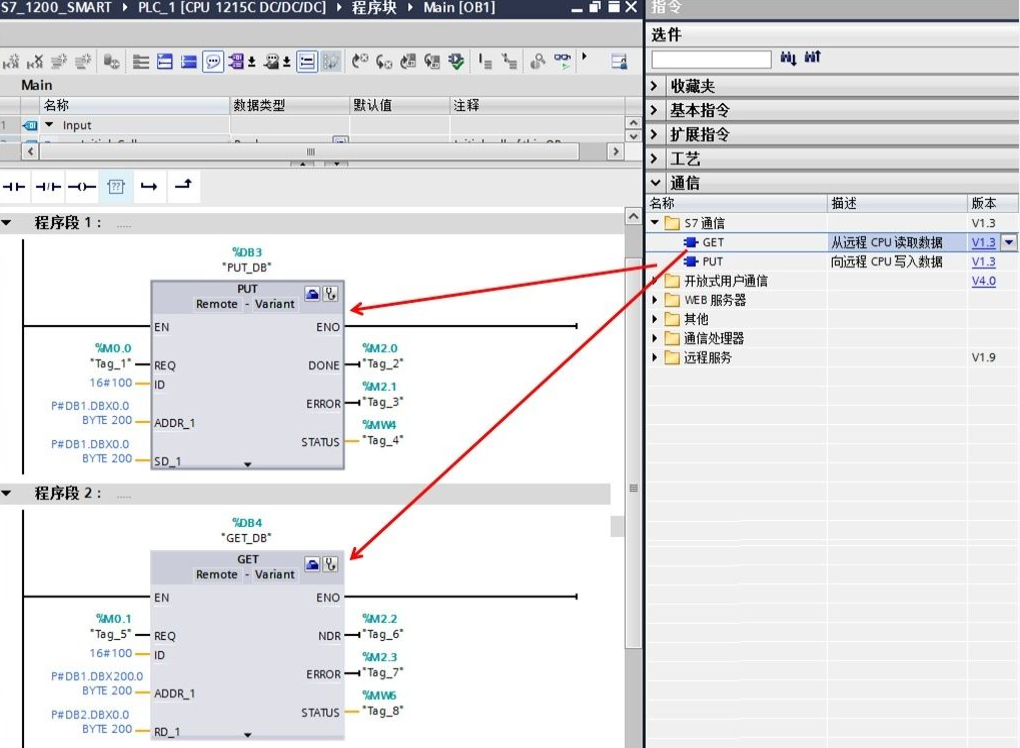Open GET version dropdown arrow
The height and width of the screenshot is (748, 1020).
pos(1009,242)
